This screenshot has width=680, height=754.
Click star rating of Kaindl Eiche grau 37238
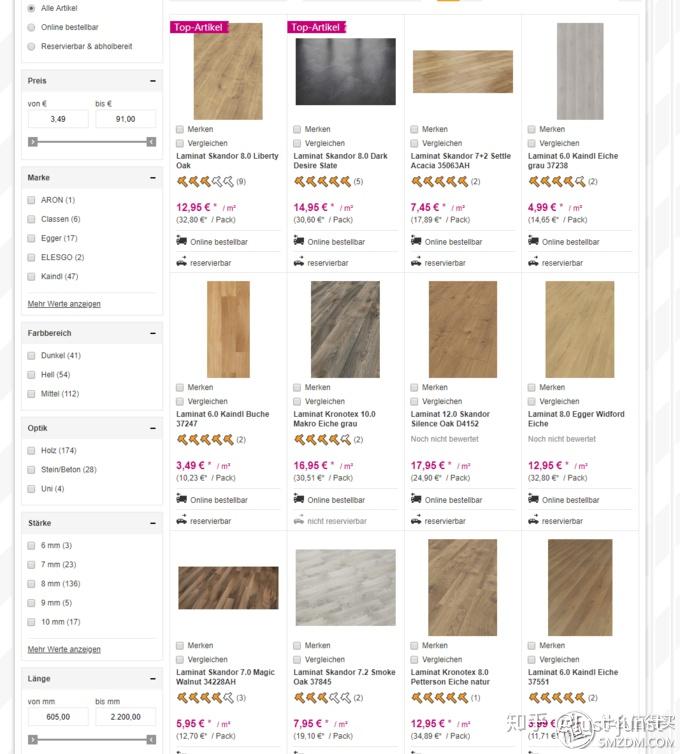[x=557, y=182]
